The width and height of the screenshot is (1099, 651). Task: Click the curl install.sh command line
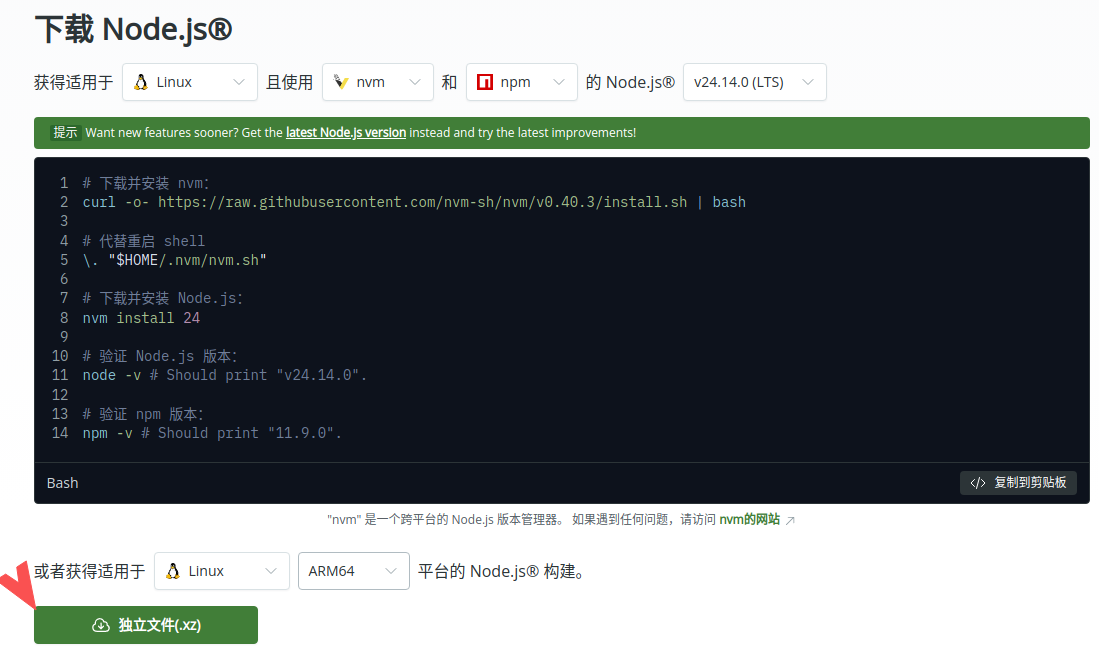click(414, 202)
